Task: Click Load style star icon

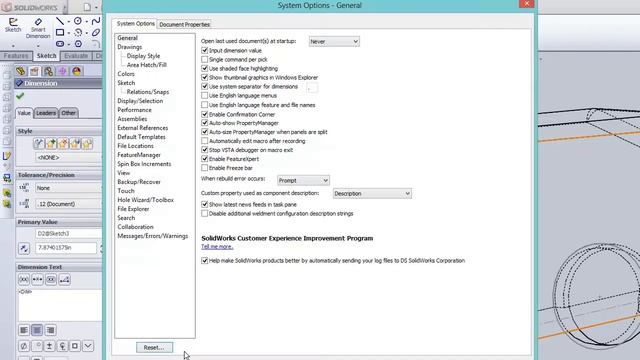Action: point(87,144)
